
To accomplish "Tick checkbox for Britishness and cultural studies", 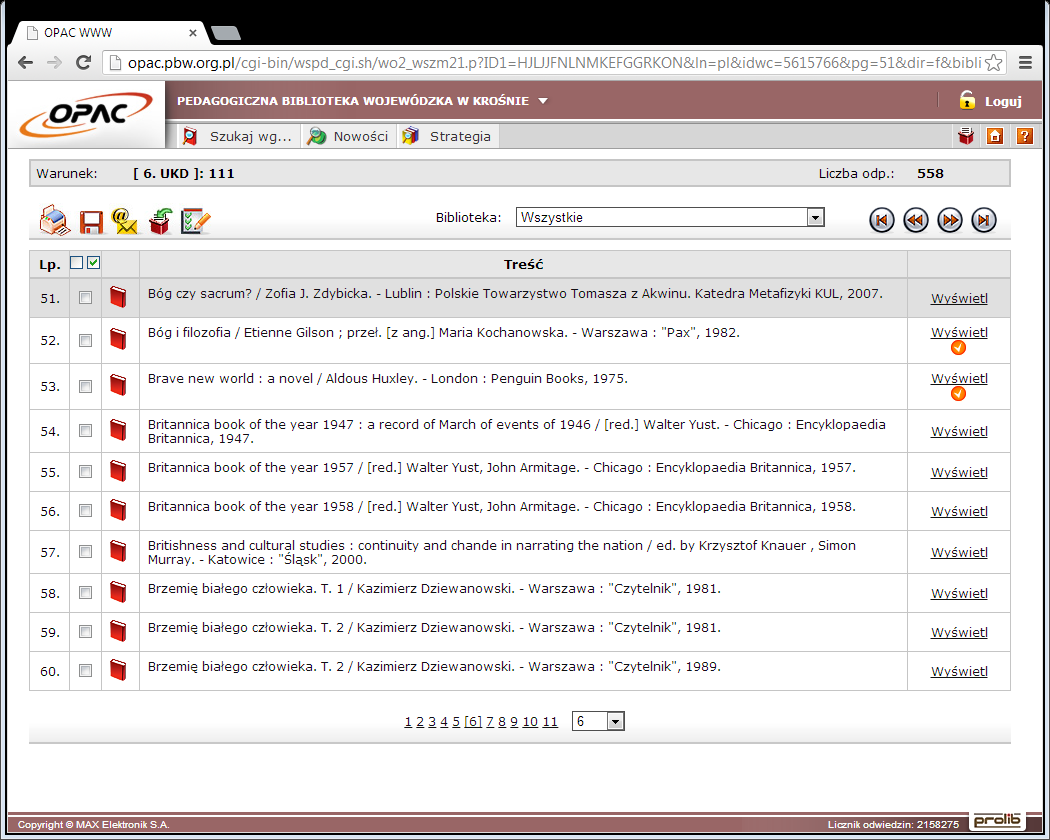I will [x=85, y=551].
